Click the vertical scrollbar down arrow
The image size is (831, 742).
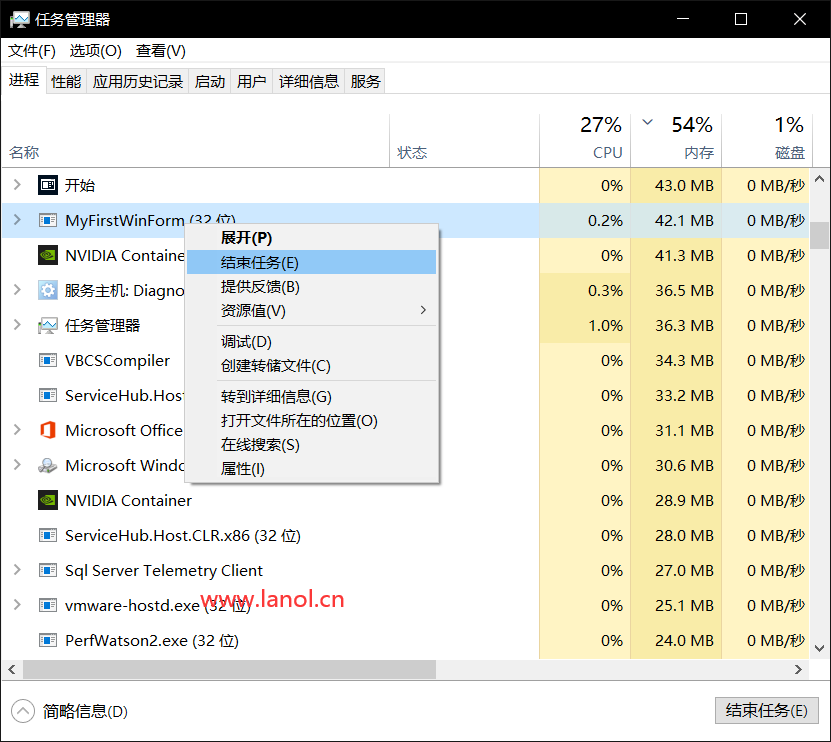click(819, 648)
